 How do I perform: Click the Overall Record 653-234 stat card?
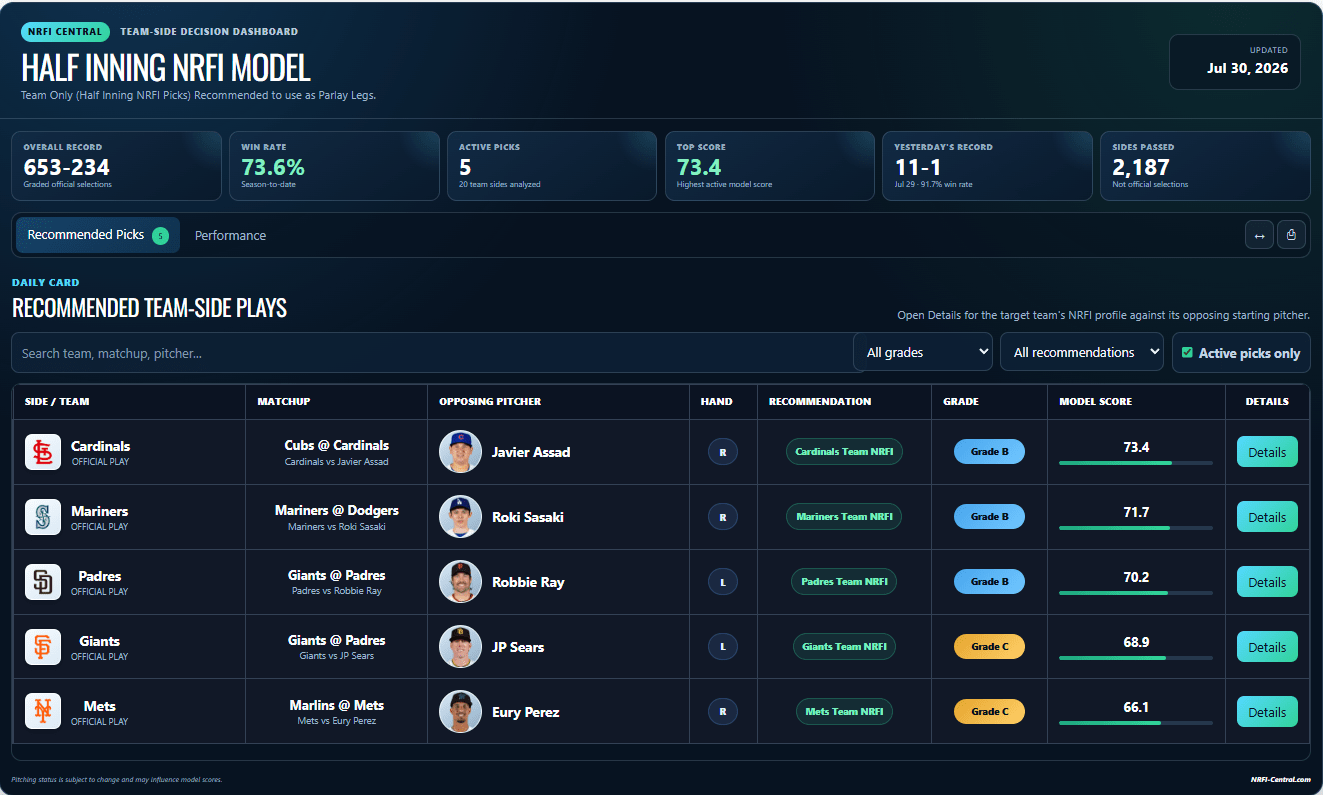117,166
